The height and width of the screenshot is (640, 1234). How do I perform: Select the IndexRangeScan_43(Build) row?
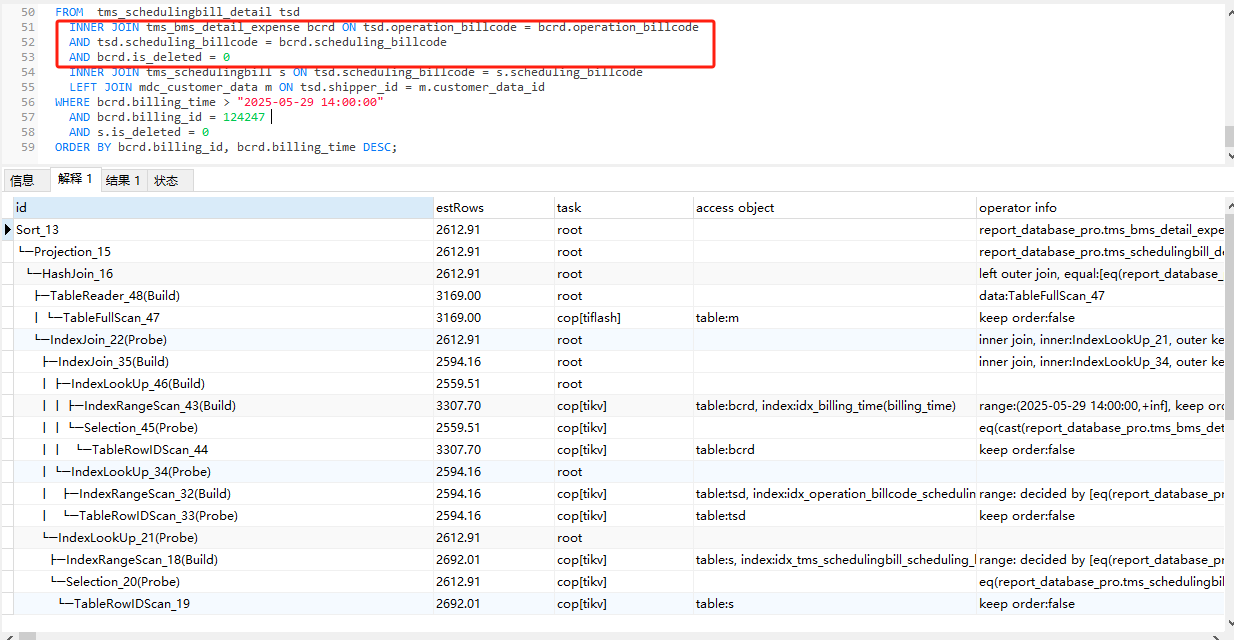tap(160, 406)
